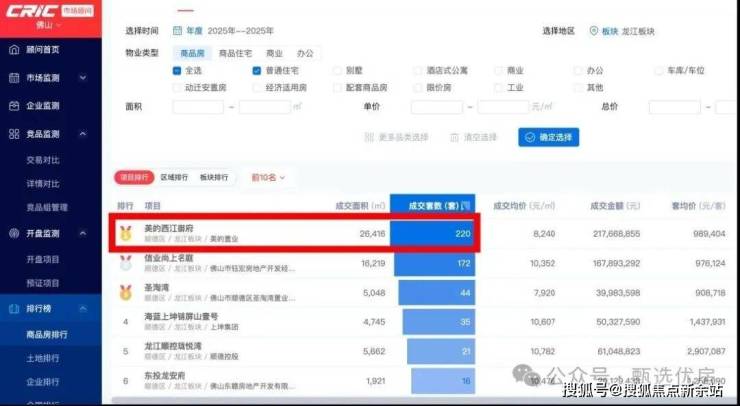
Task: Click the blue 220 transaction bar
Action: [432, 233]
